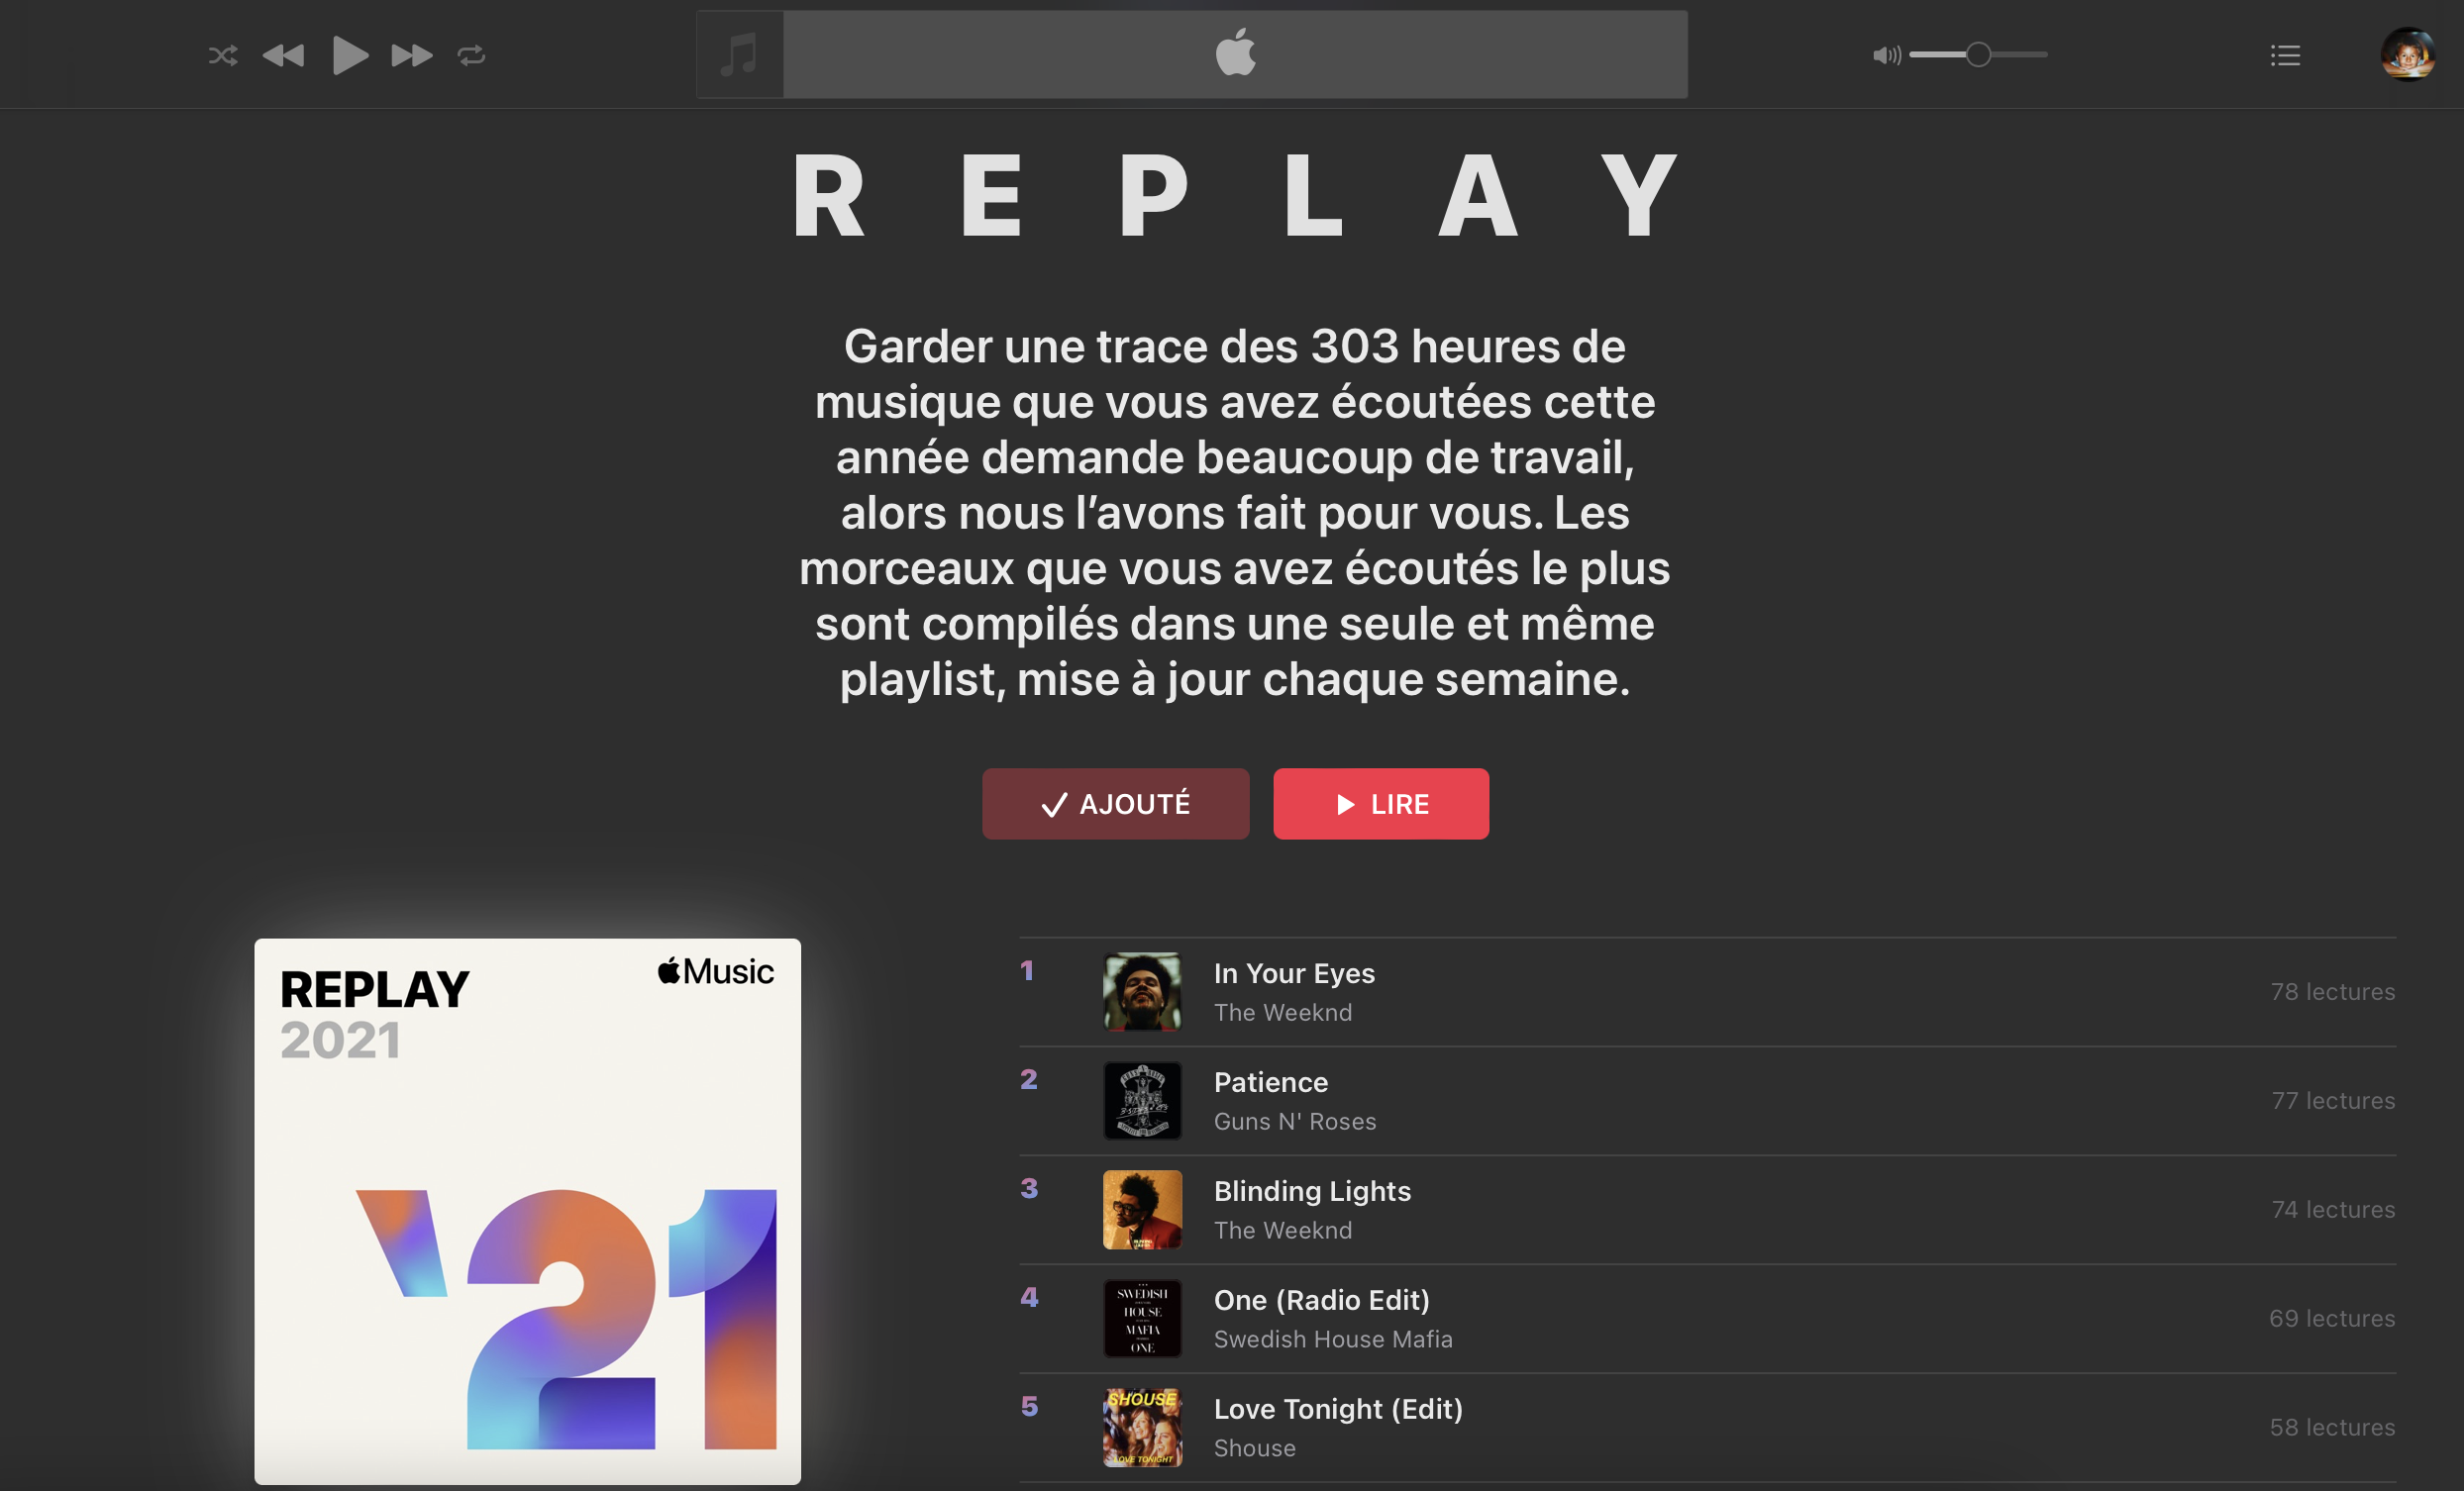This screenshot has width=2464, height=1491.
Task: Skip forward to the next track
Action: point(412,55)
